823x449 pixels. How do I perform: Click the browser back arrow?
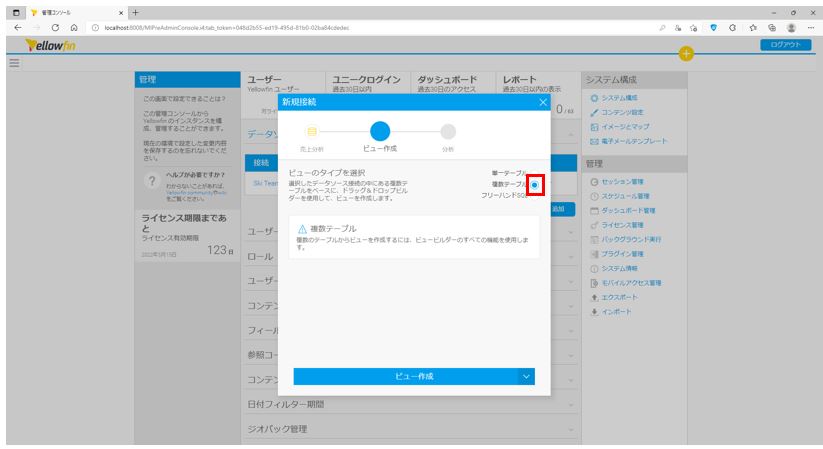(x=18, y=28)
